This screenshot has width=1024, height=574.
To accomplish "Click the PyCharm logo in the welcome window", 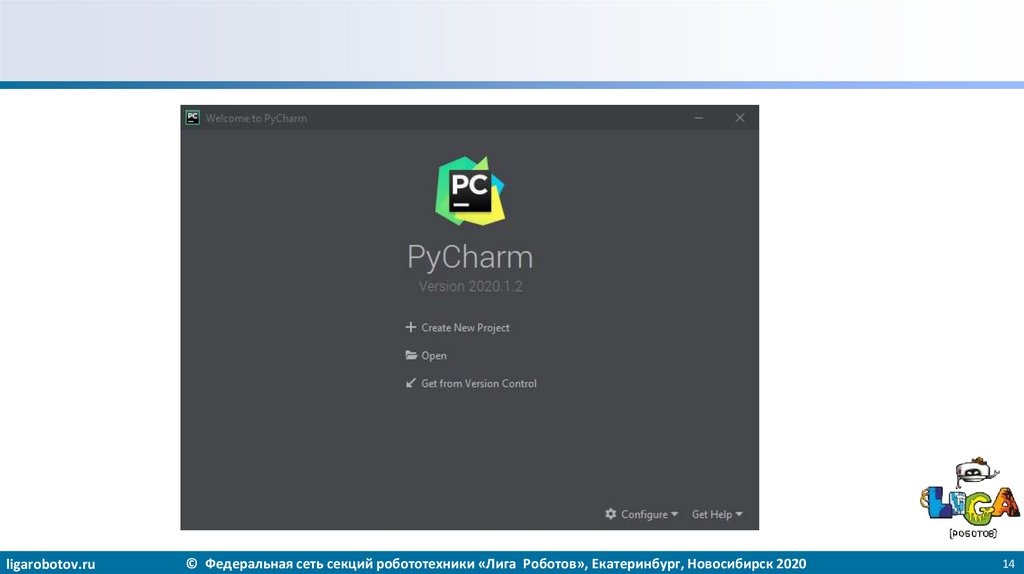I will click(x=470, y=191).
